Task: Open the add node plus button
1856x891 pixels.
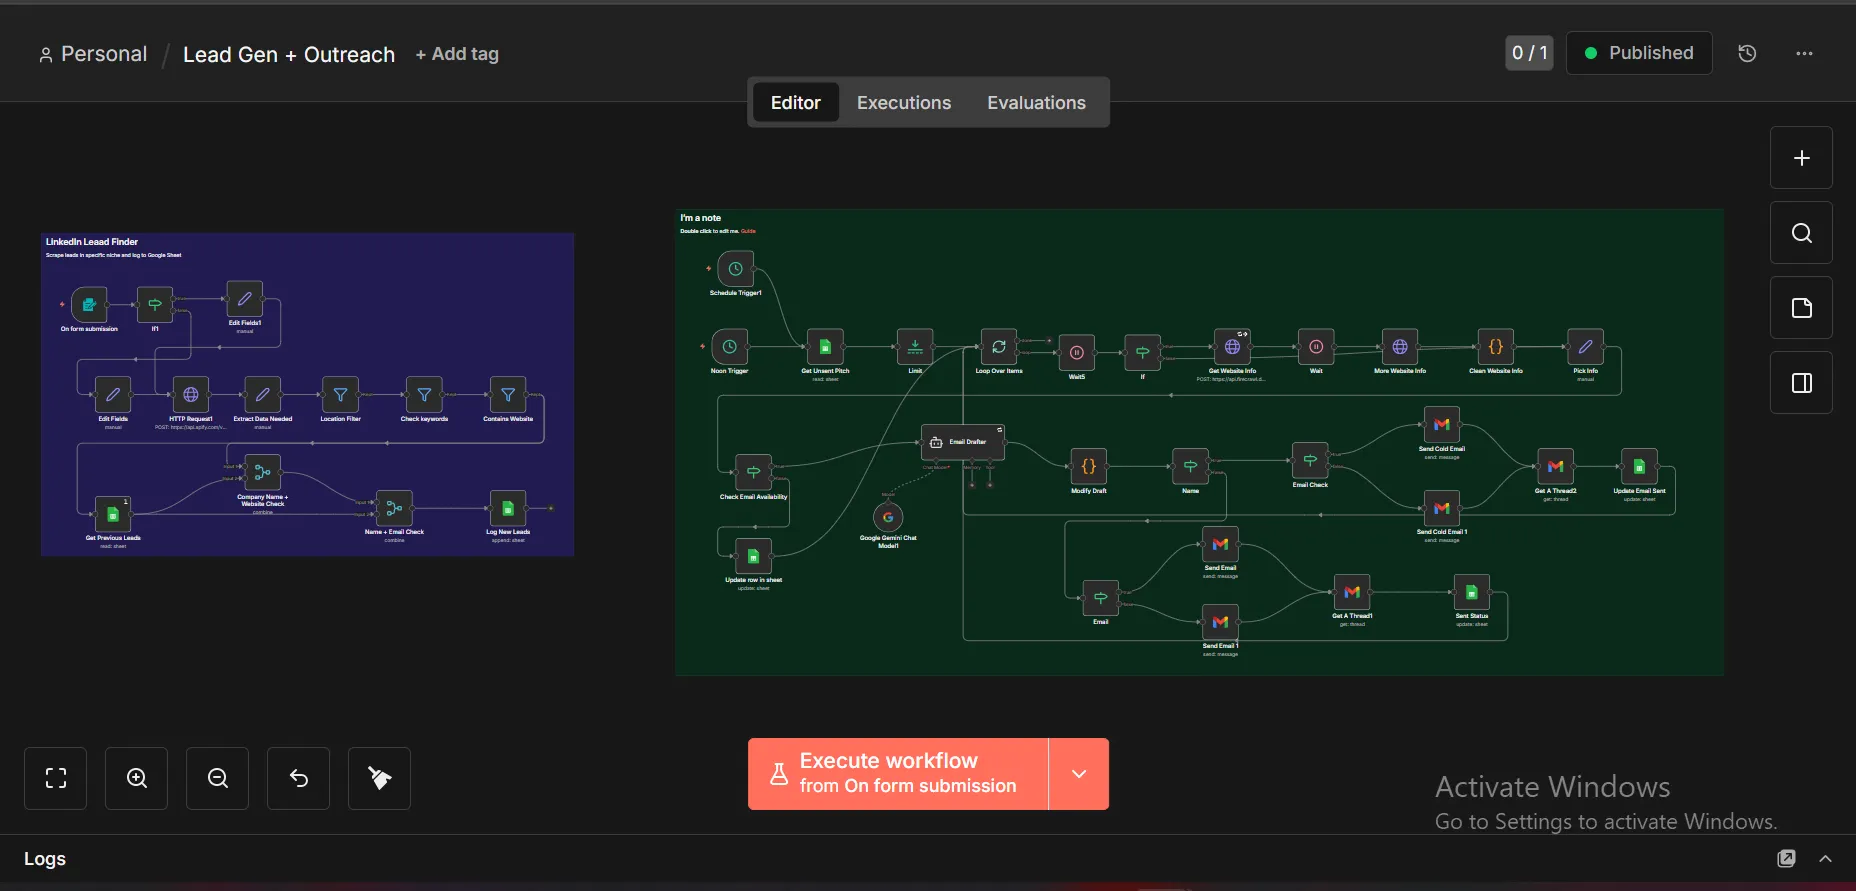Action: [1801, 158]
